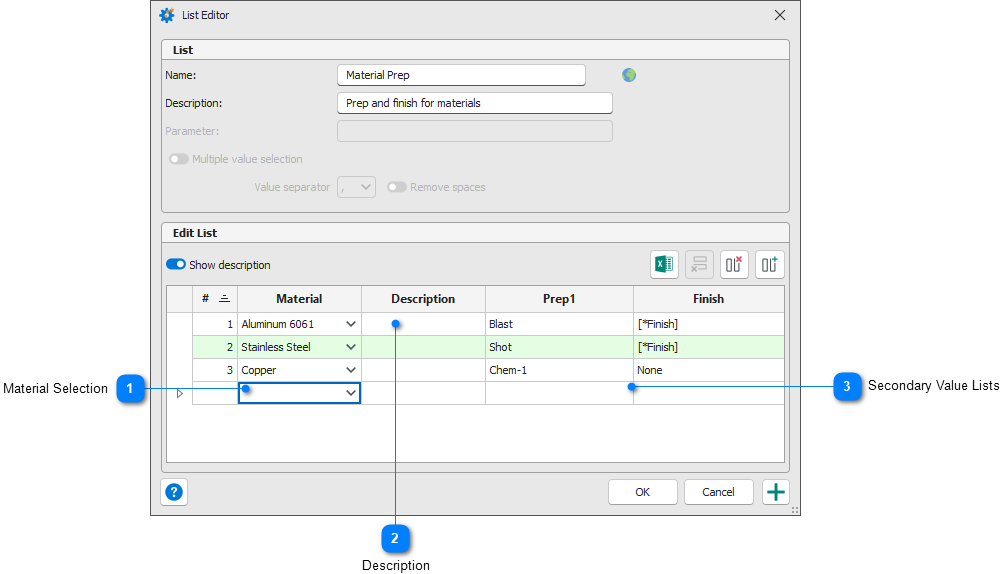Viewport: 1003px width, 574px height.
Task: Select the Shot cell
Action: [560, 347]
